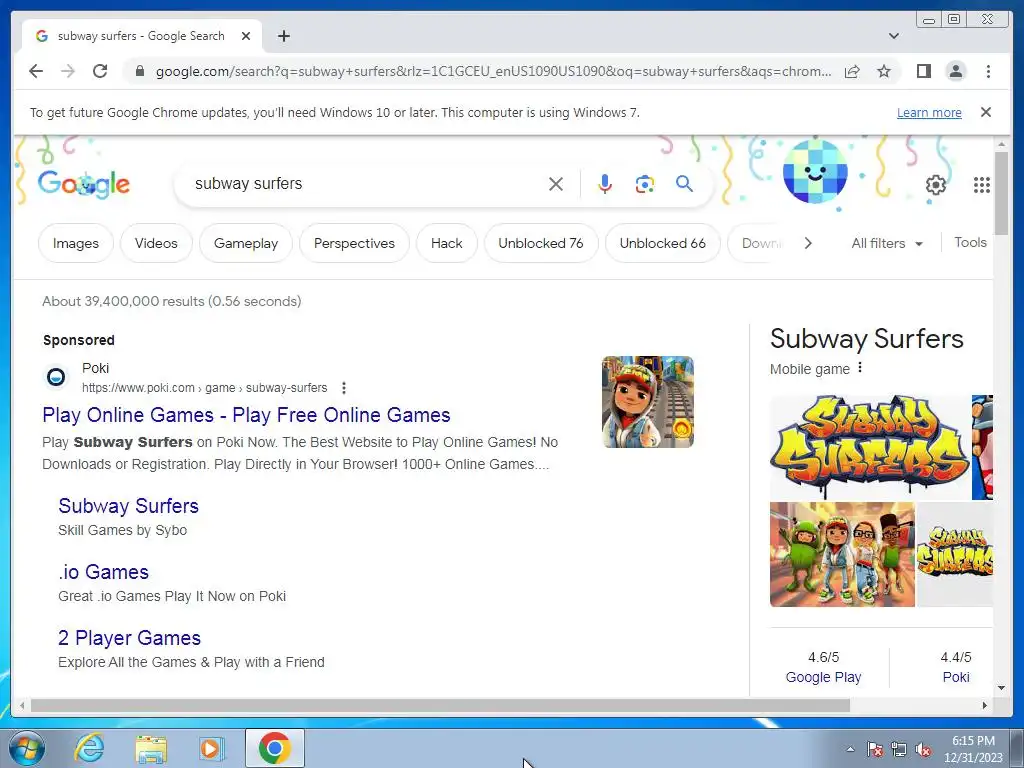Viewport: 1024px width, 768px height.
Task: Click the Chrome taskbar button
Action: [274, 748]
